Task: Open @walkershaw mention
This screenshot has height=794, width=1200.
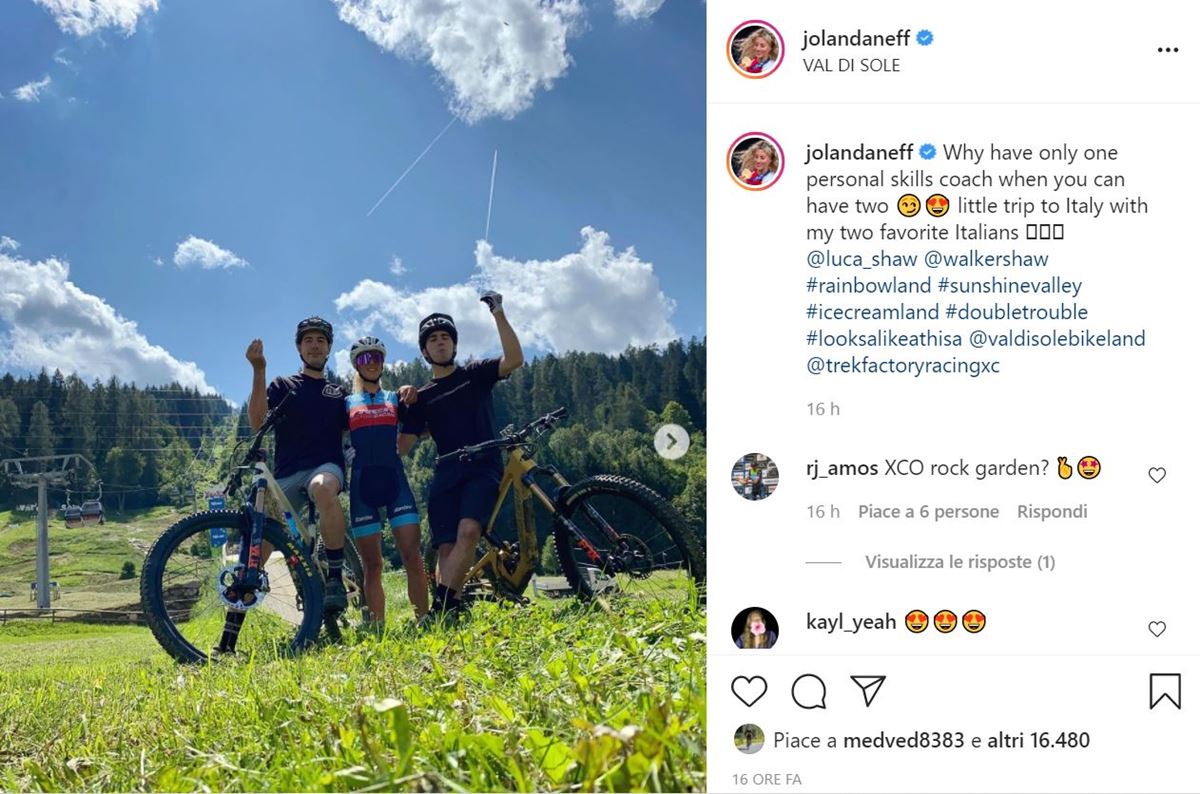Action: pos(986,259)
